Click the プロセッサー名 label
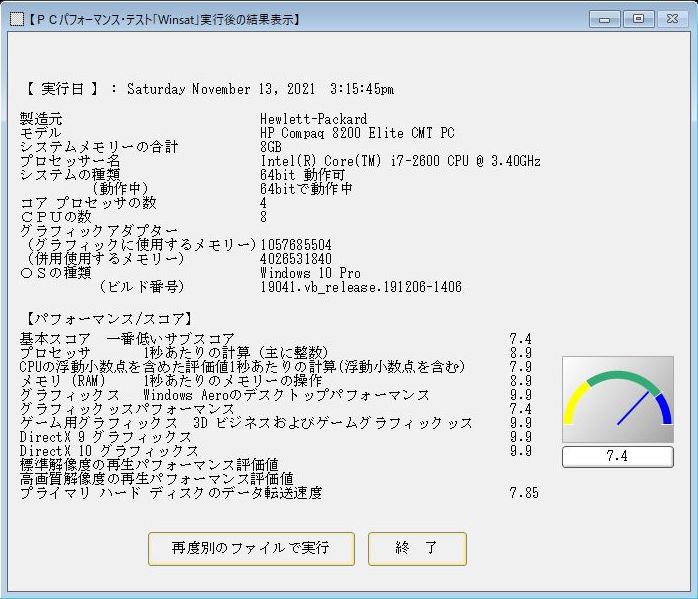This screenshot has height=599, width=698. [x=70, y=161]
